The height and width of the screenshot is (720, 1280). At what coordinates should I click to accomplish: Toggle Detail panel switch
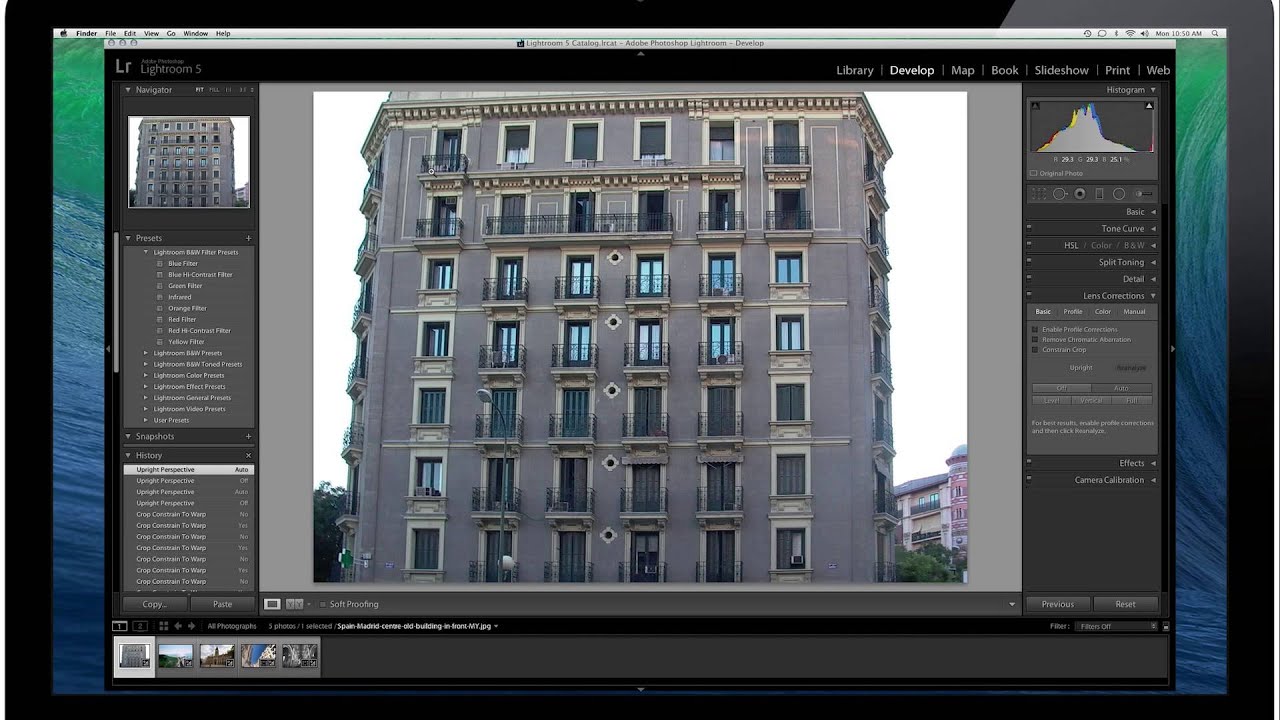click(1029, 279)
